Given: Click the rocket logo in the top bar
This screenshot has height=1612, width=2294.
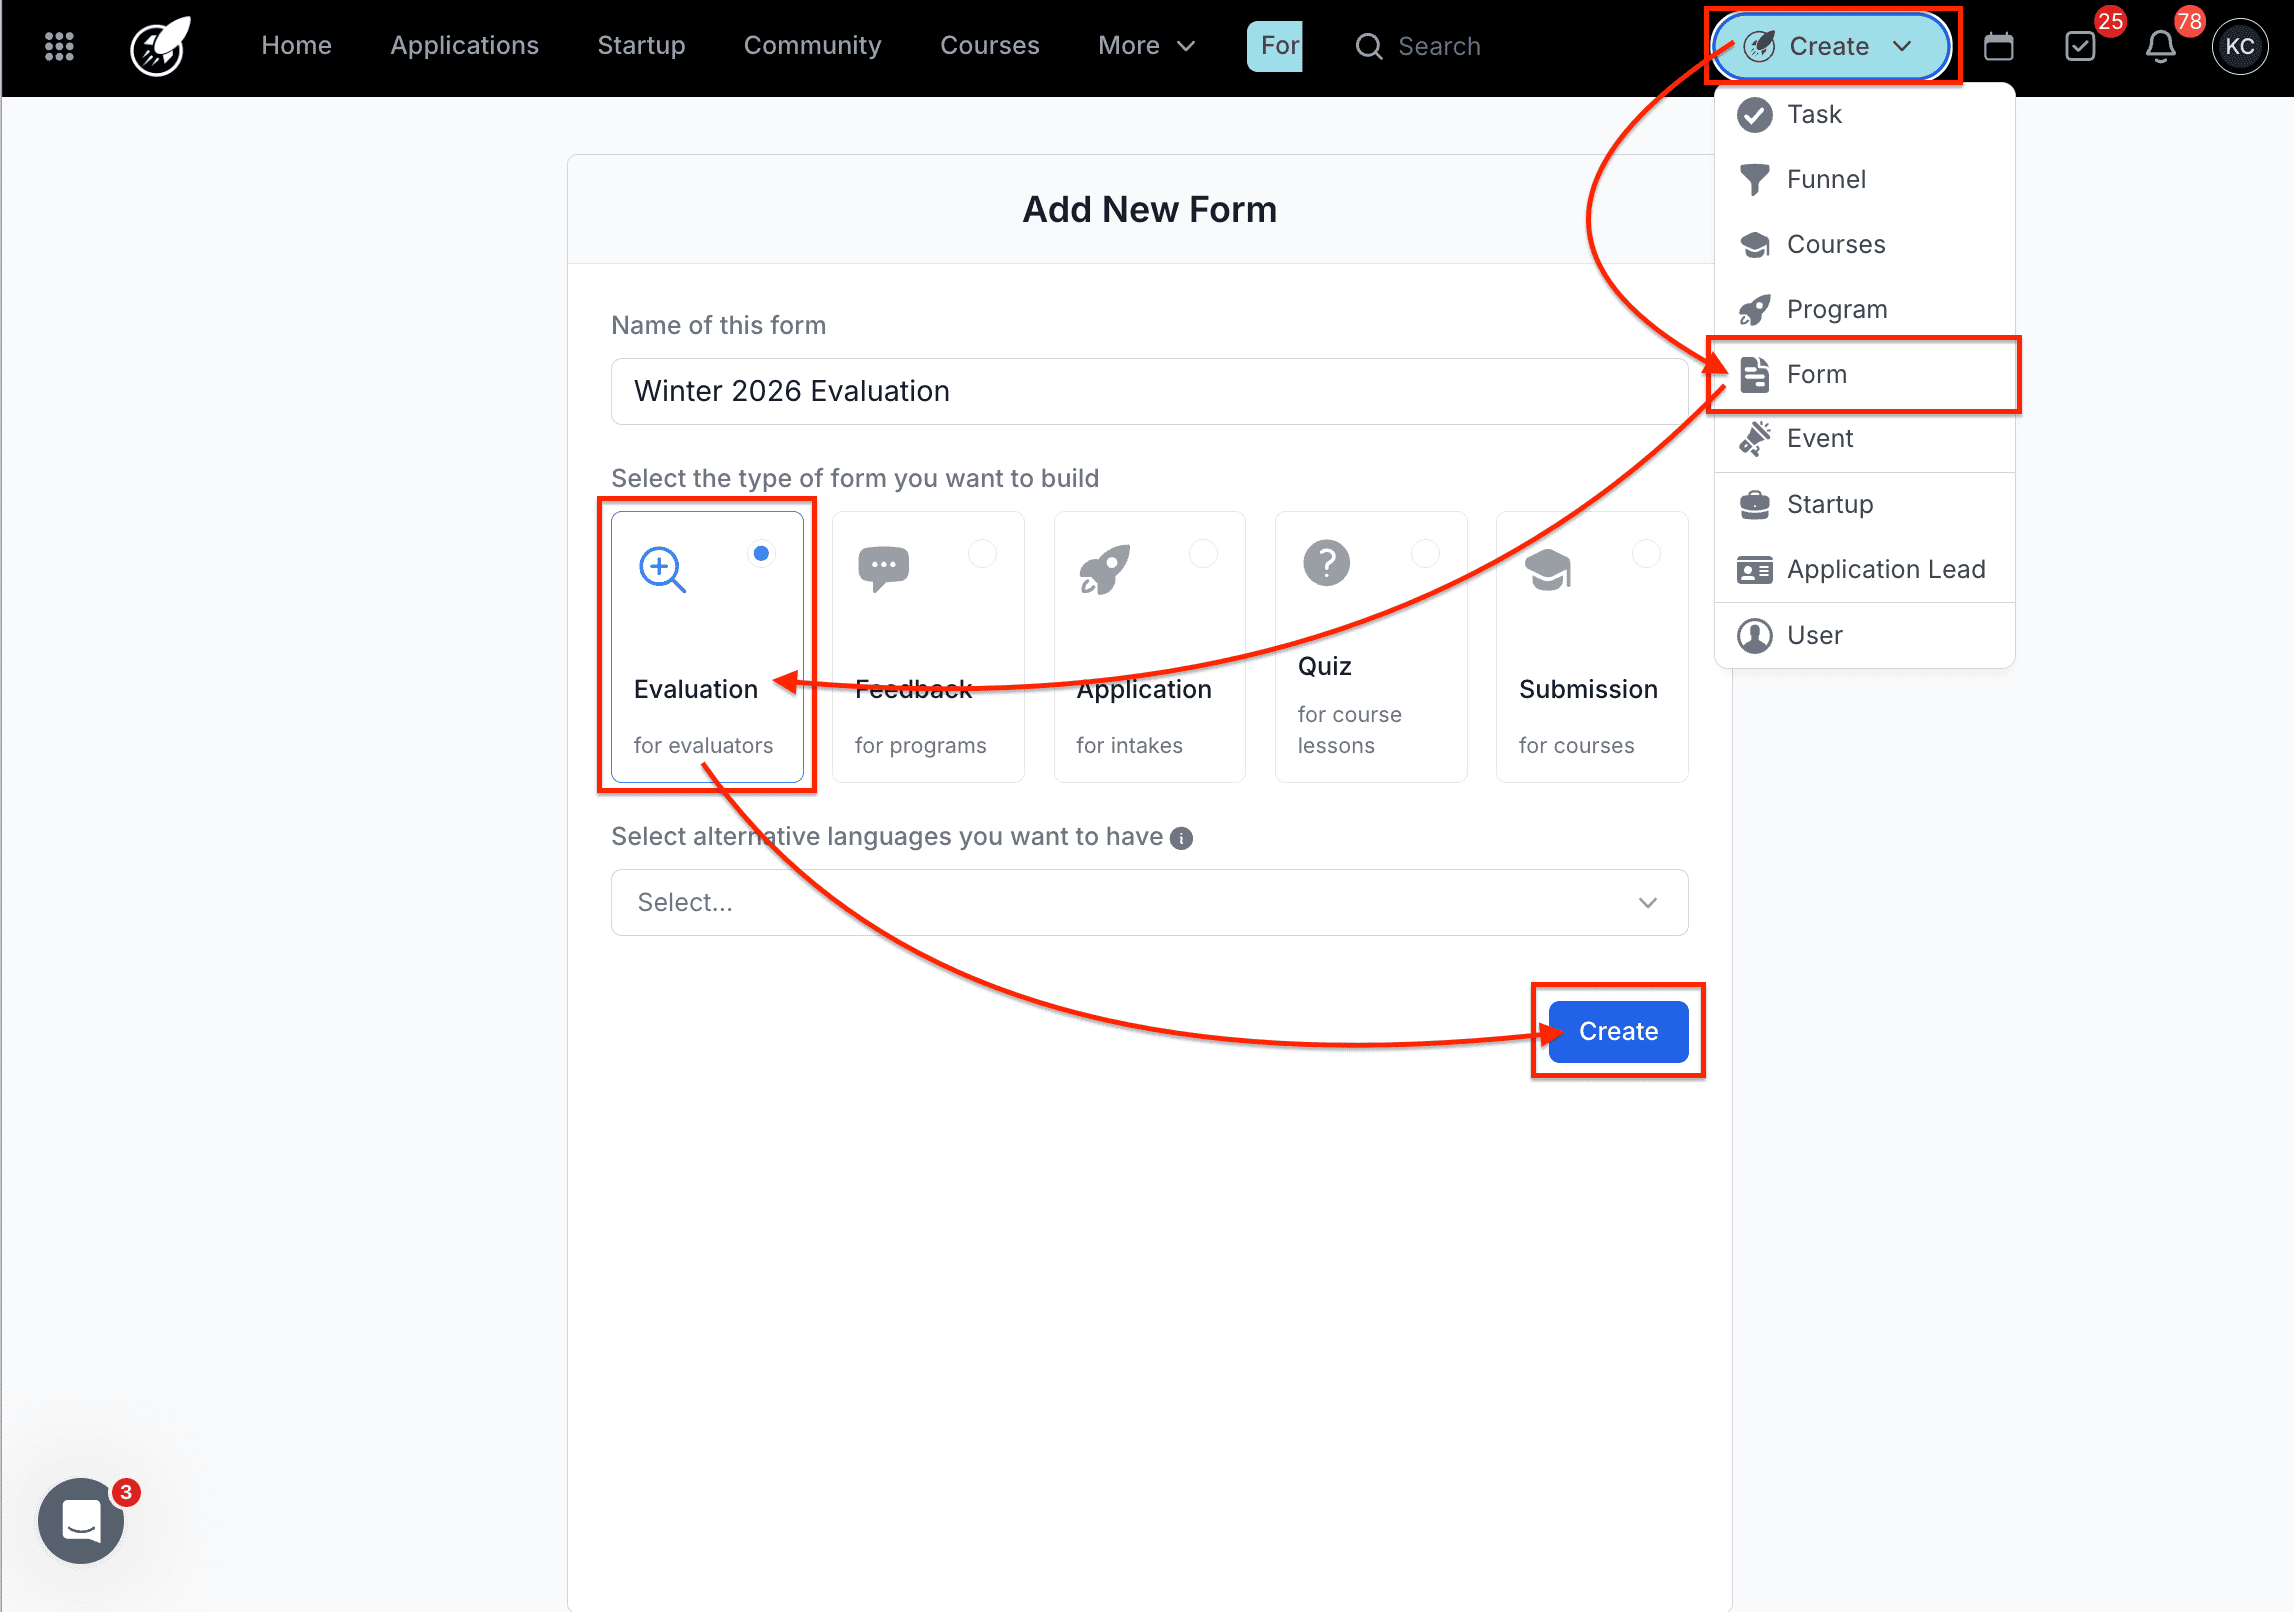Looking at the screenshot, I should 157,45.
